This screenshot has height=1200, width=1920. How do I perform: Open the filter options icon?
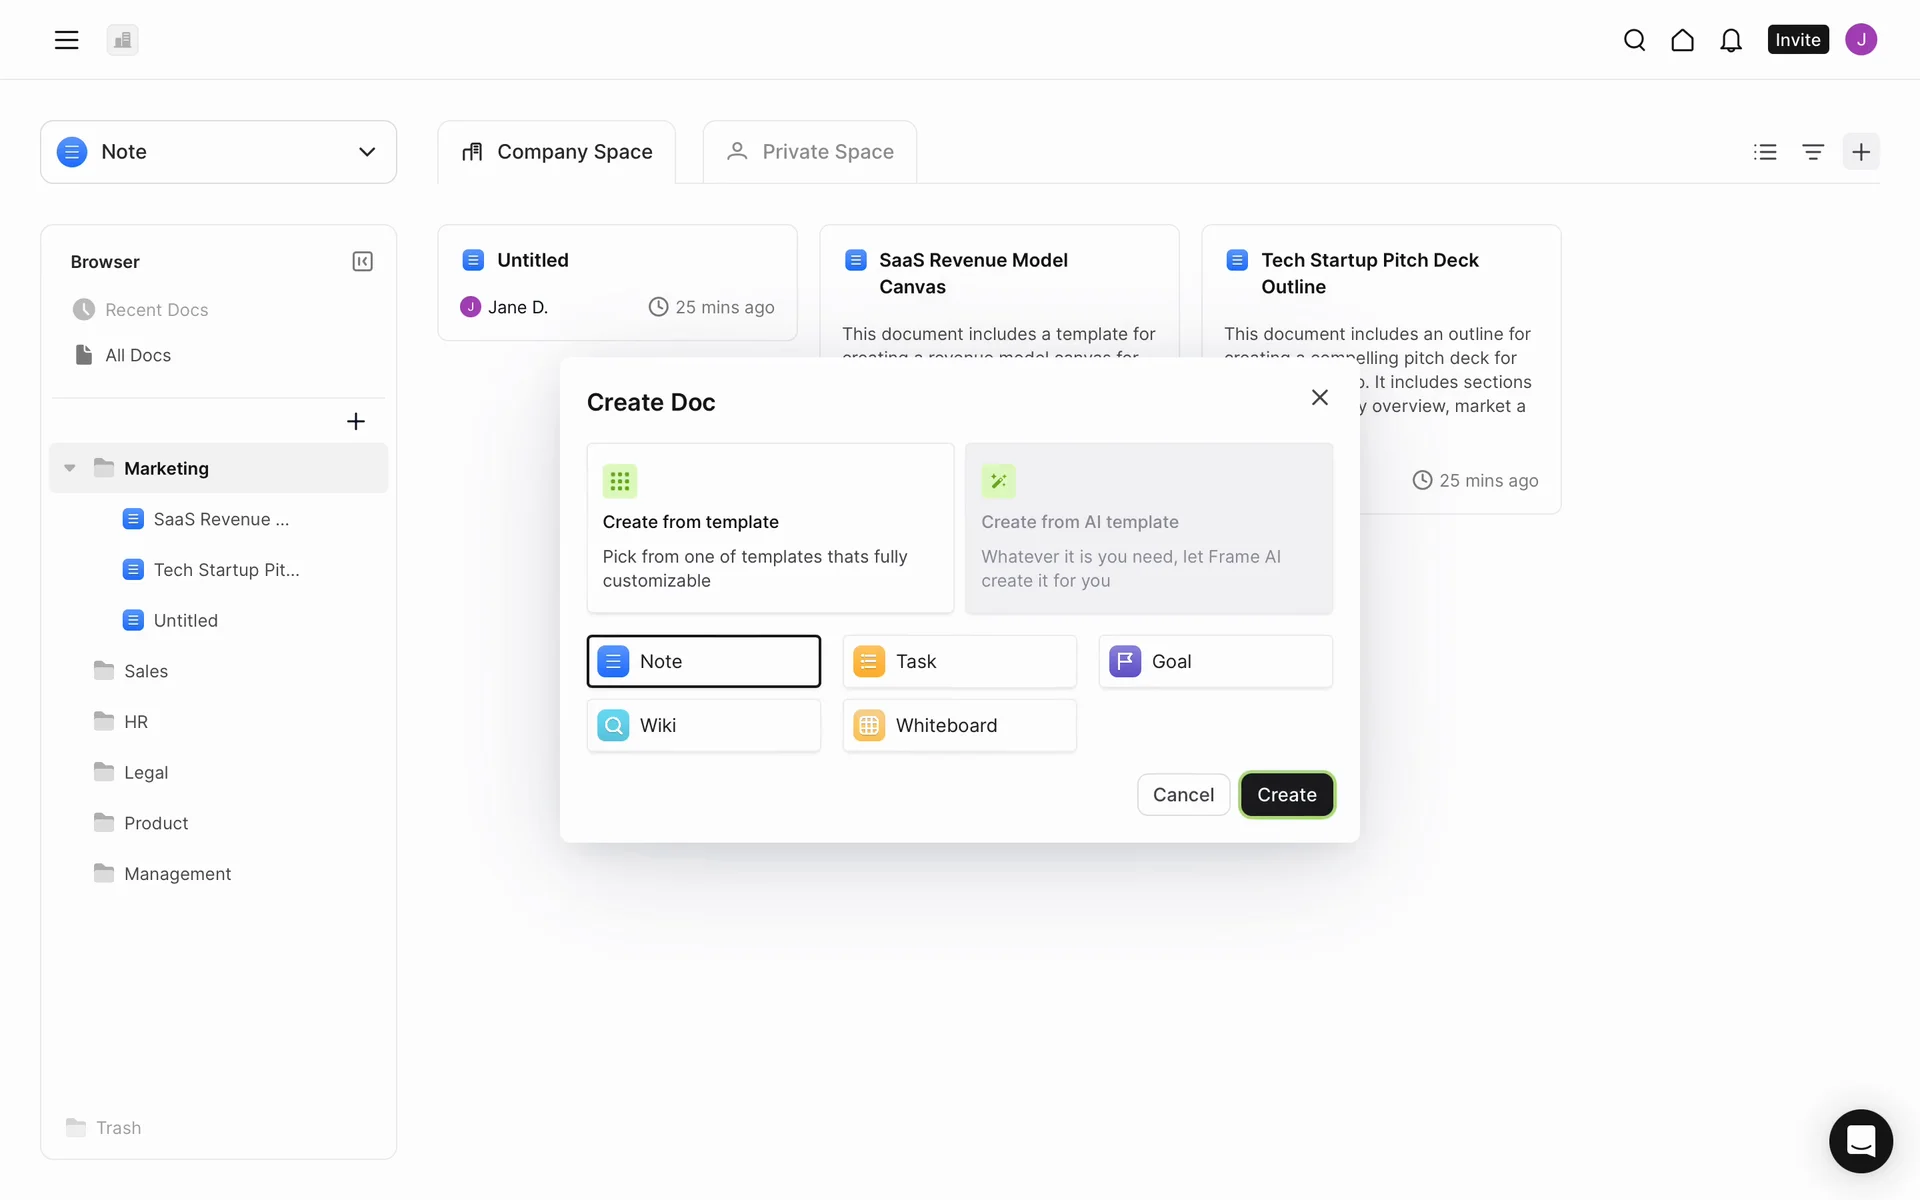coord(1813,152)
